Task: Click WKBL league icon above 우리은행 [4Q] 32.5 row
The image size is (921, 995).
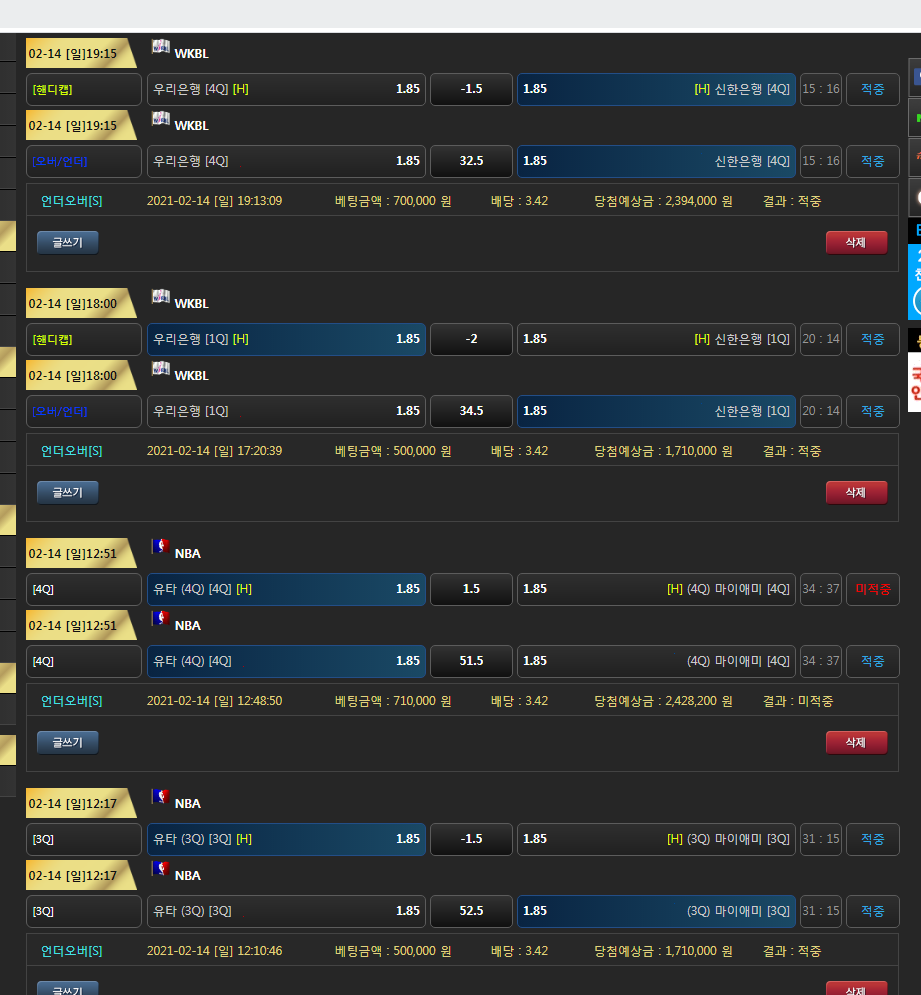Action: (x=160, y=119)
